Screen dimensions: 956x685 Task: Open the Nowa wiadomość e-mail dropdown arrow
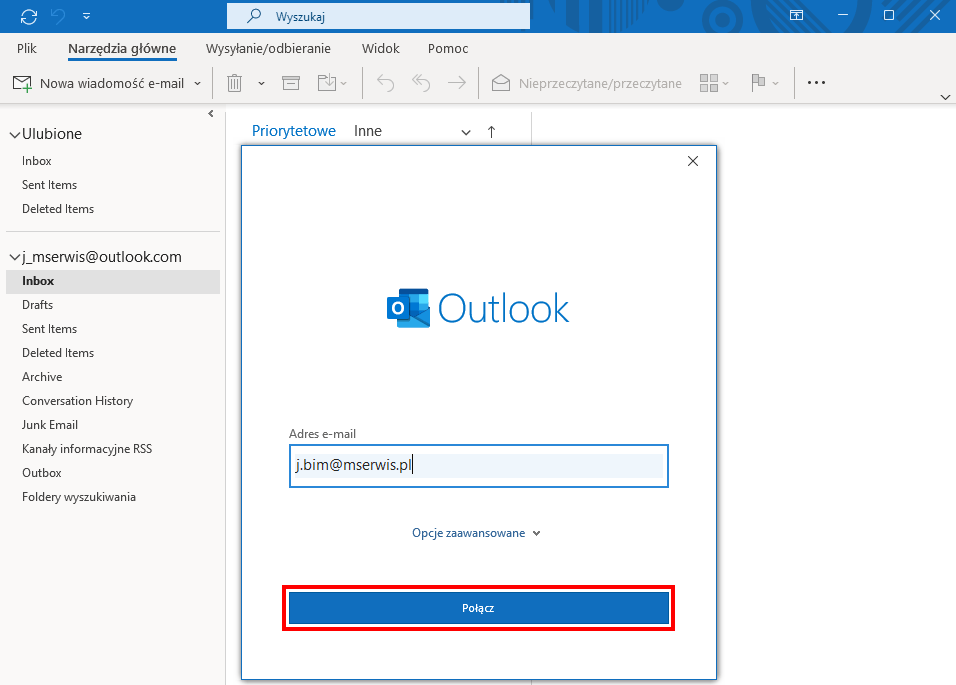(198, 83)
